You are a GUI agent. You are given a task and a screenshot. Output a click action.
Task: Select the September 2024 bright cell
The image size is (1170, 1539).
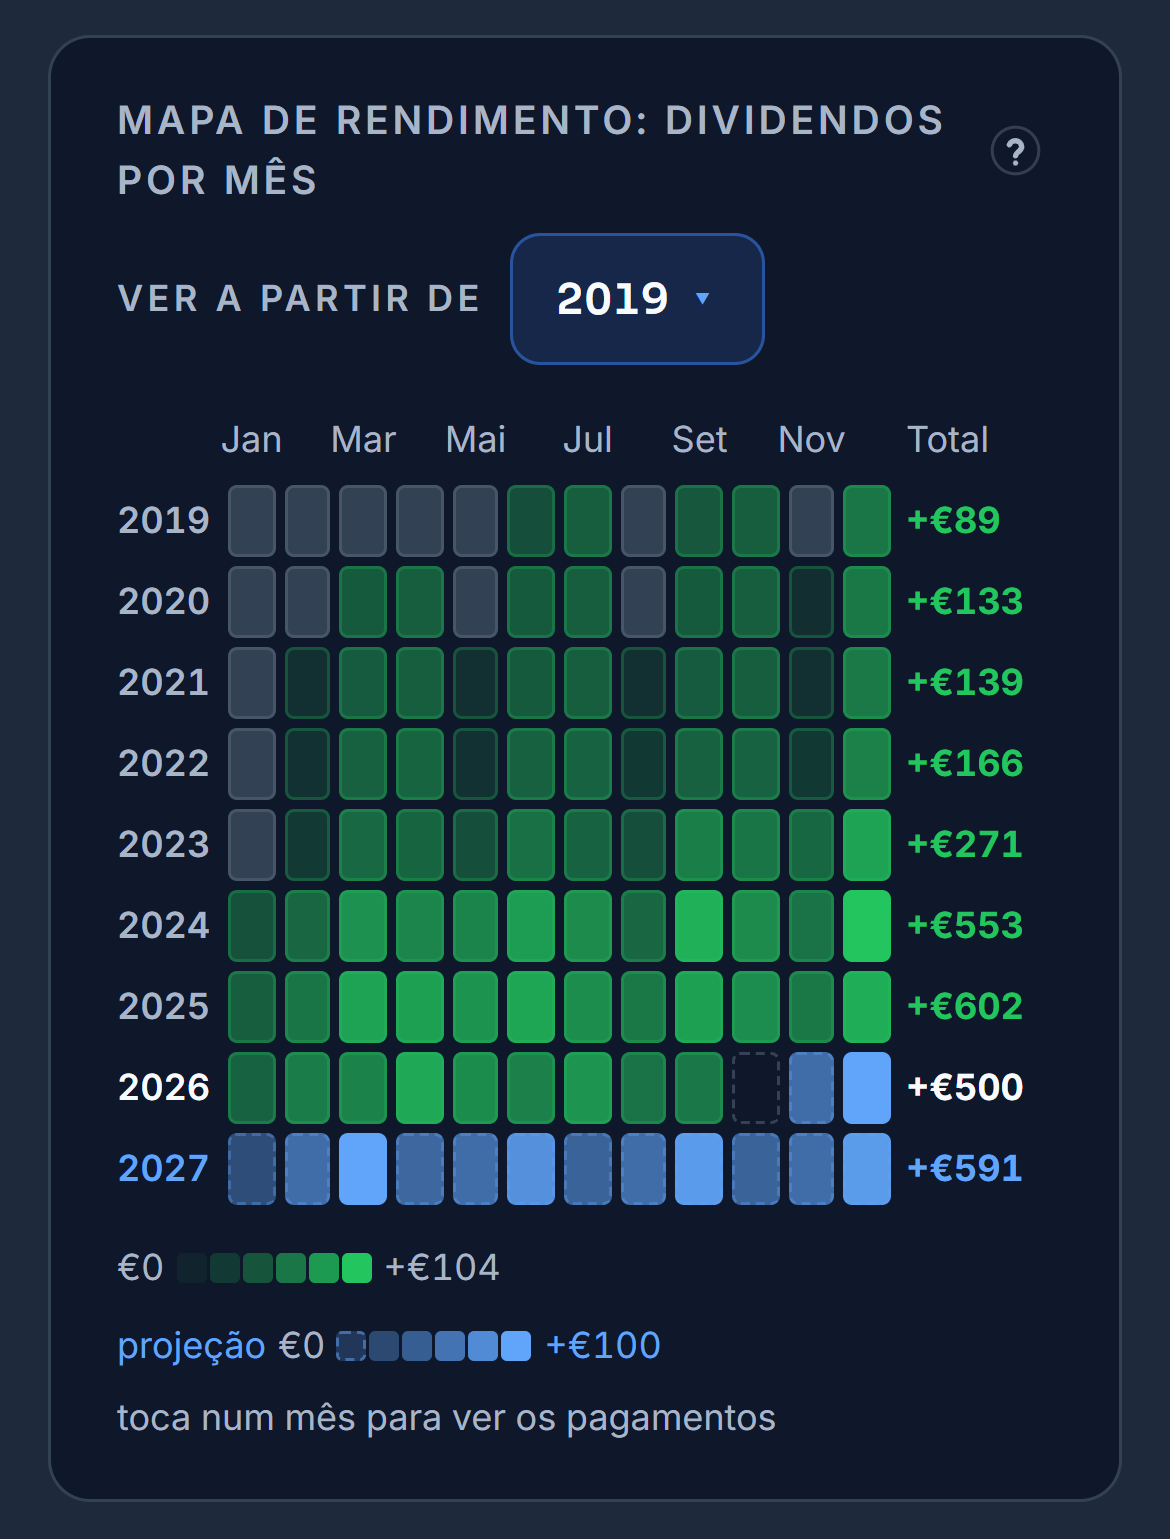[699, 926]
